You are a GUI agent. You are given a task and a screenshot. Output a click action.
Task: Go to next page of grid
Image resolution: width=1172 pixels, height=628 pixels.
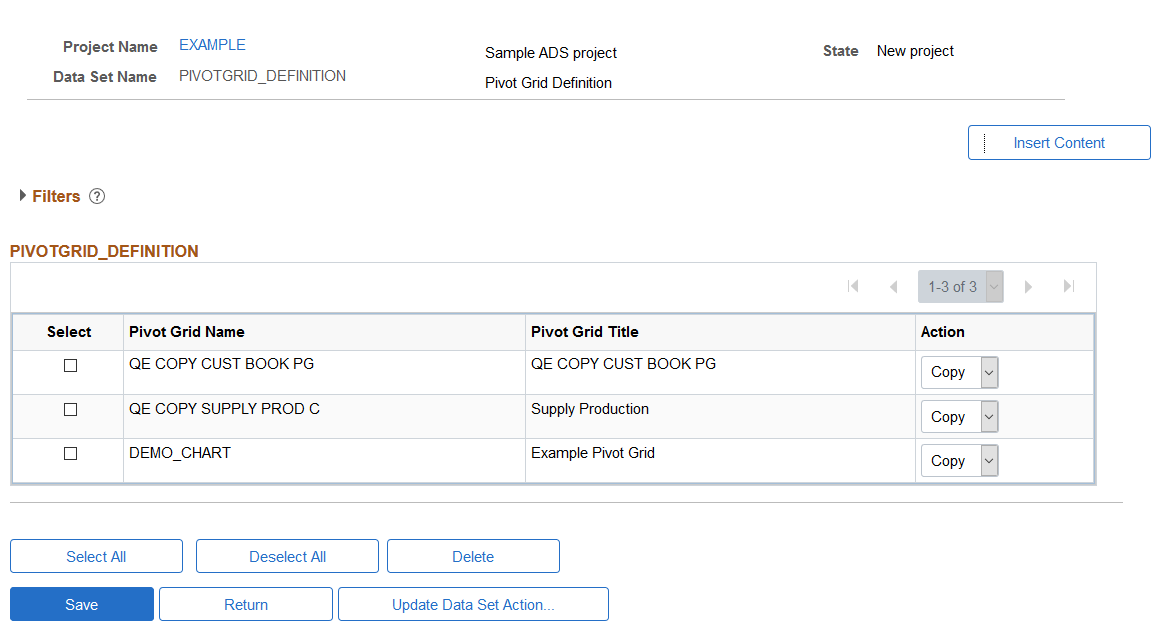1028,286
